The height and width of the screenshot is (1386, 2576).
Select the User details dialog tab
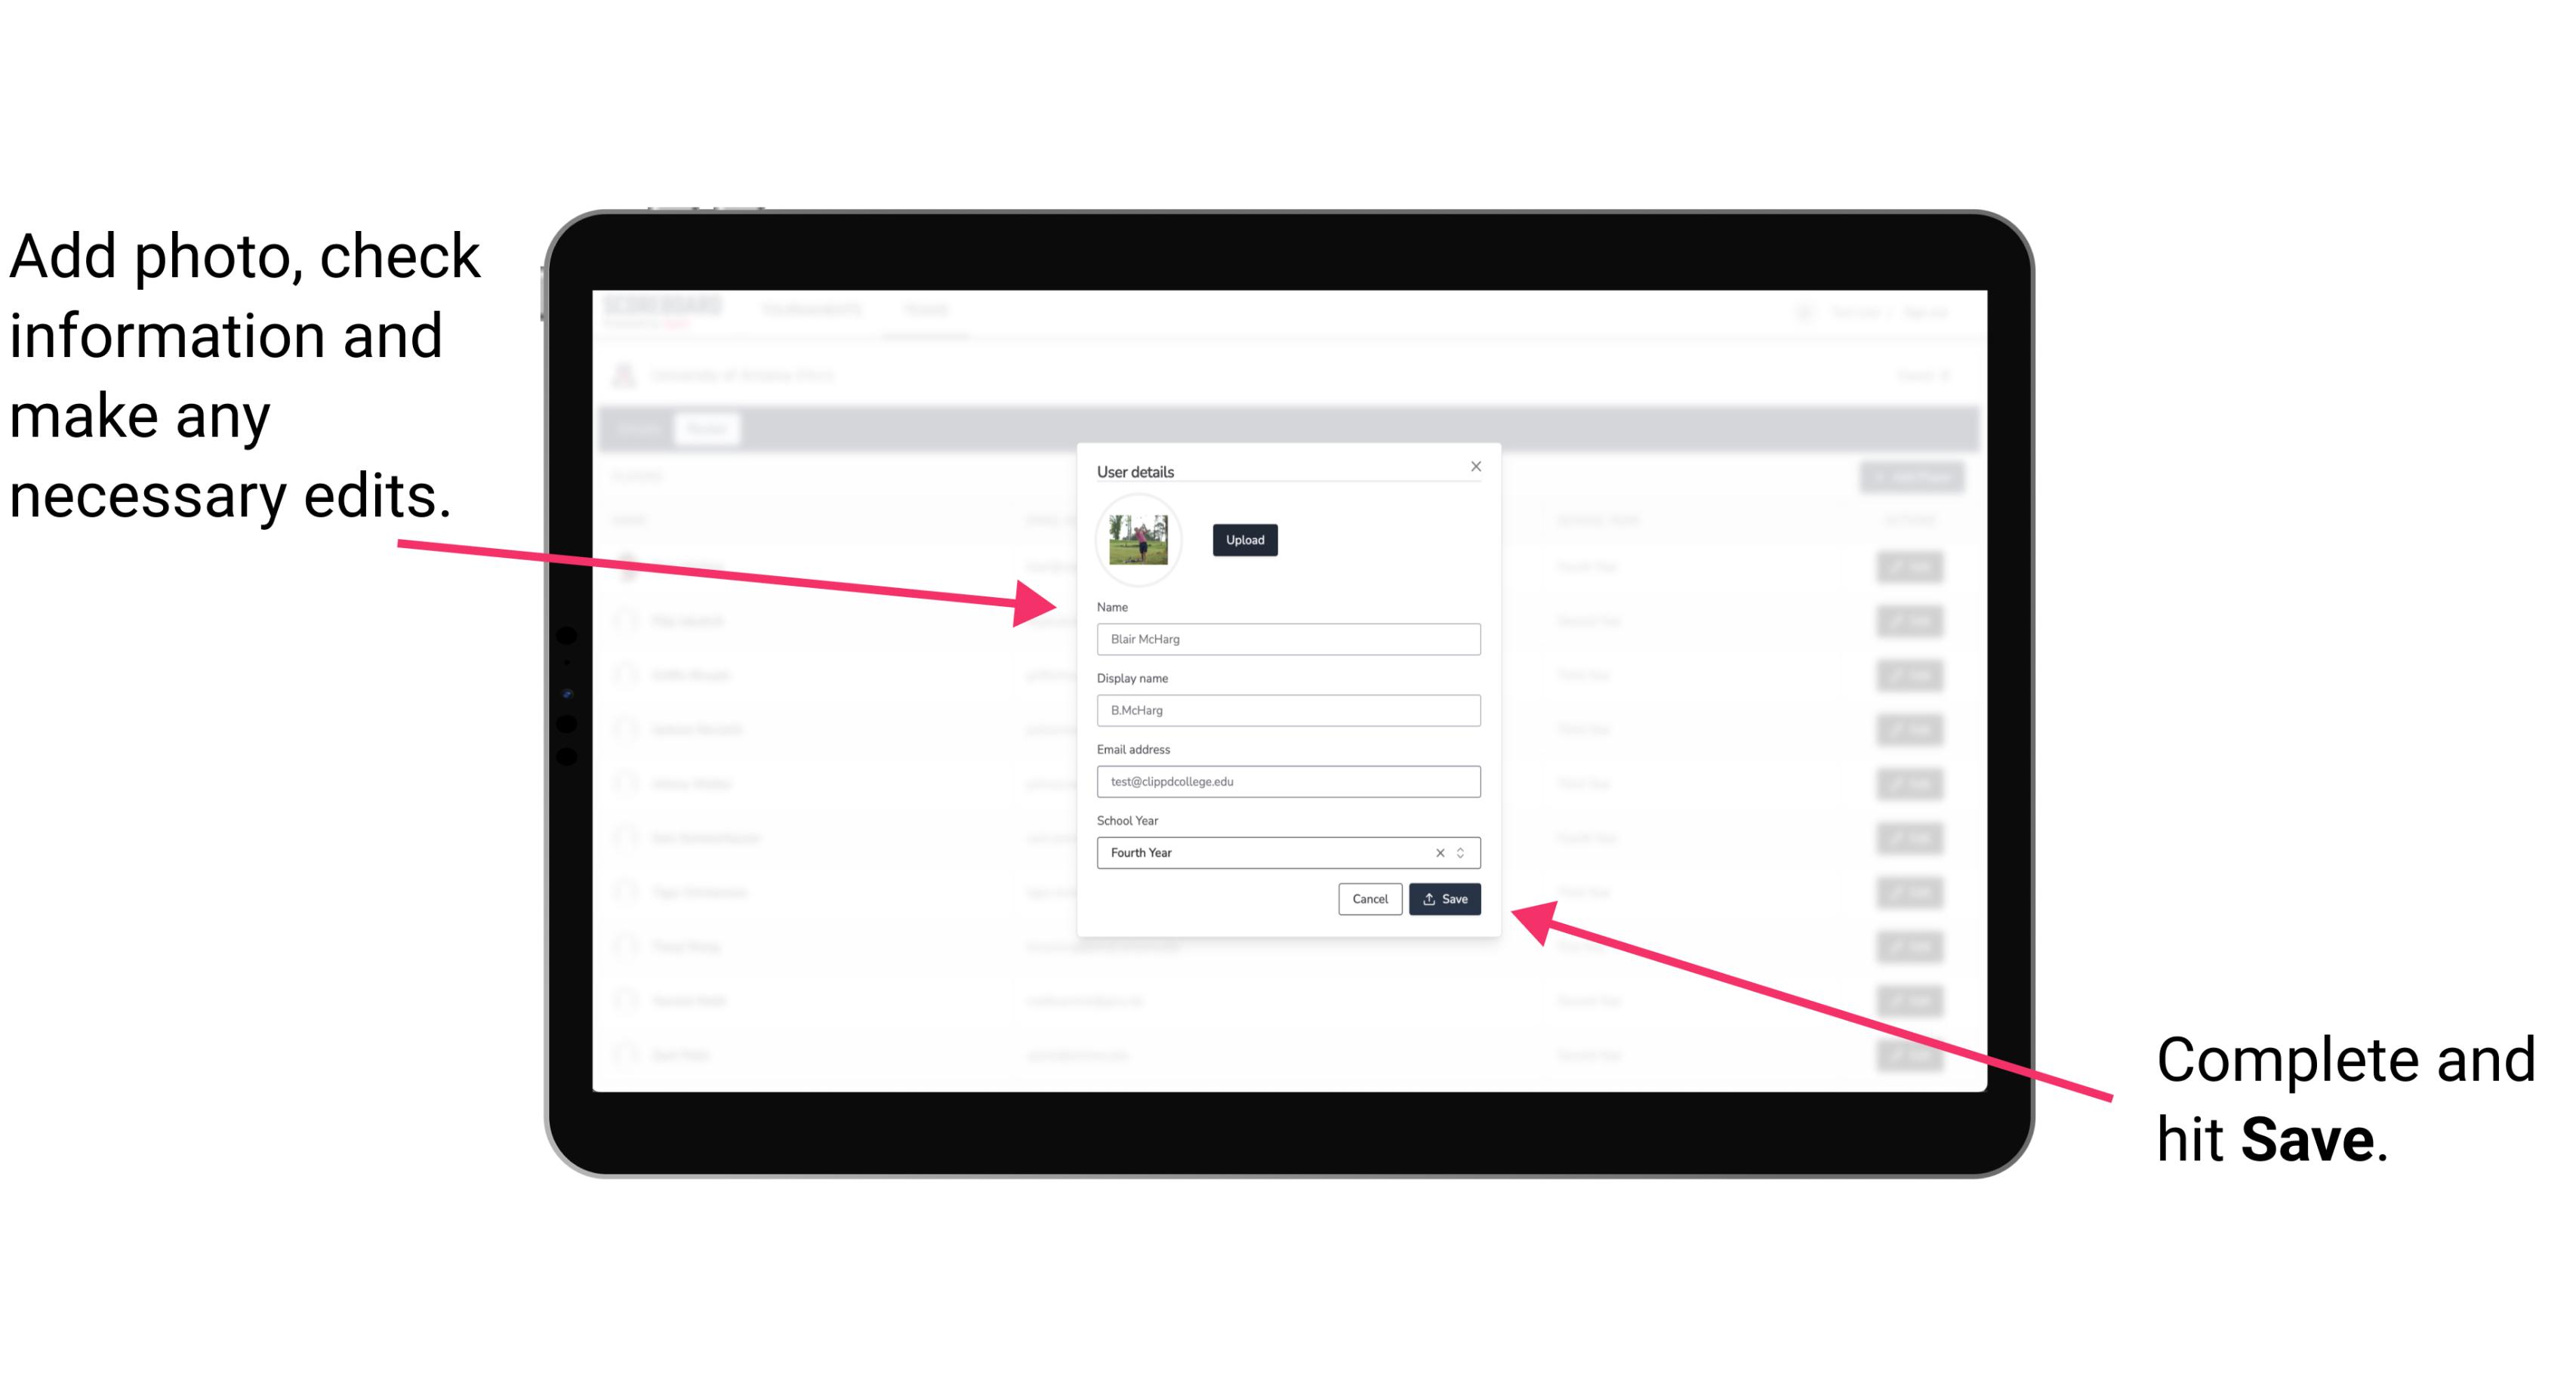(x=1137, y=471)
